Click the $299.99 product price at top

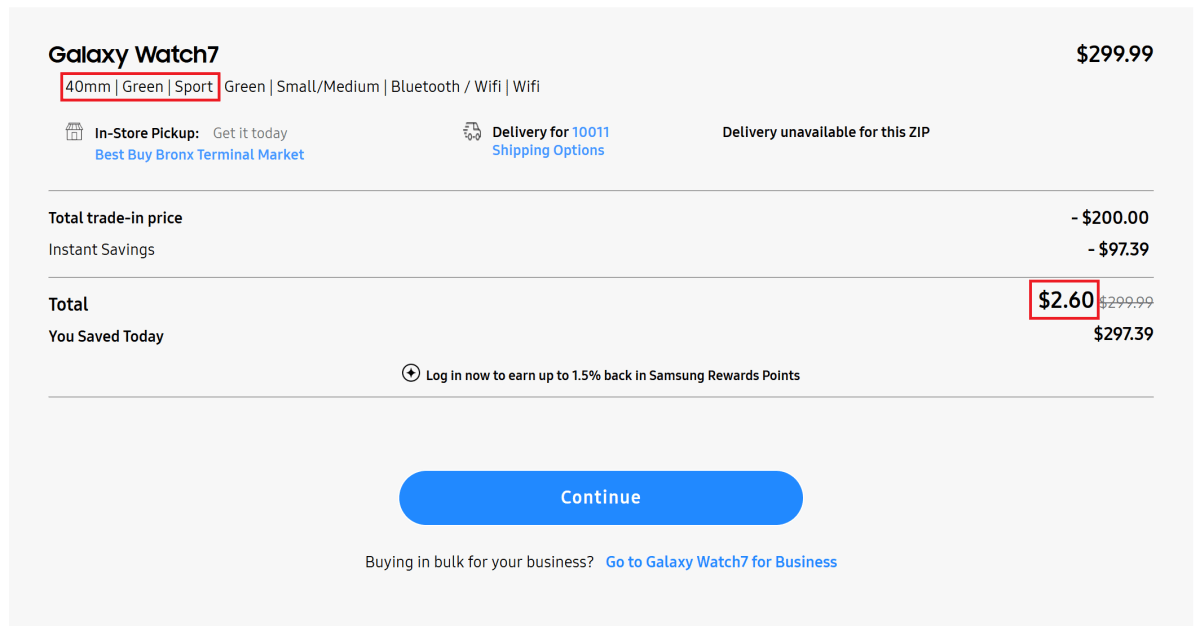tap(1114, 54)
